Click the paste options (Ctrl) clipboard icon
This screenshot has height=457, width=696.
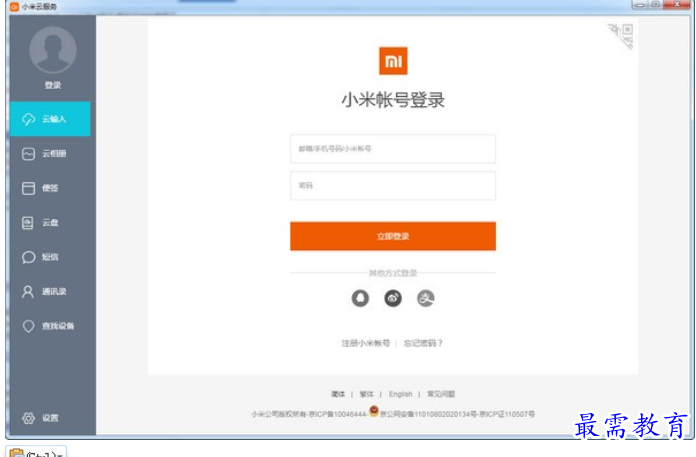point(16,453)
